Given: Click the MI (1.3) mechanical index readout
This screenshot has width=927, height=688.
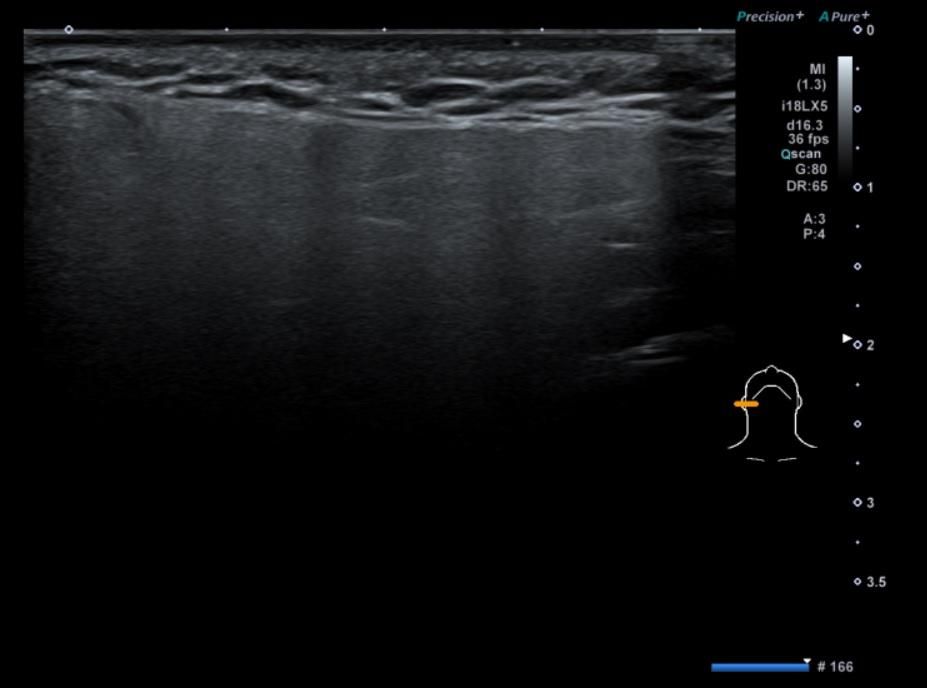Looking at the screenshot, I should click(812, 77).
